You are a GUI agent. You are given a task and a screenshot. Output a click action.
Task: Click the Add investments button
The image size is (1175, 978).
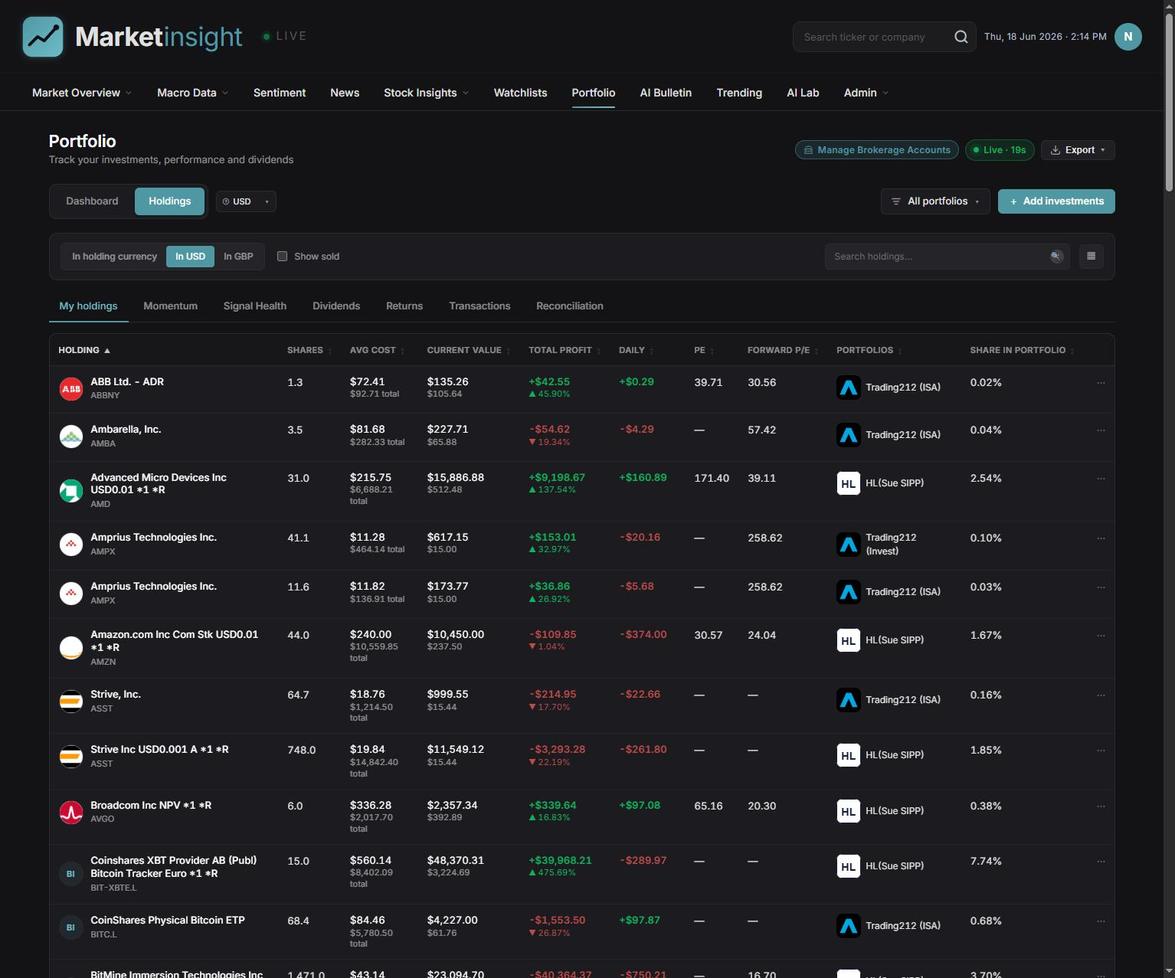pos(1056,201)
